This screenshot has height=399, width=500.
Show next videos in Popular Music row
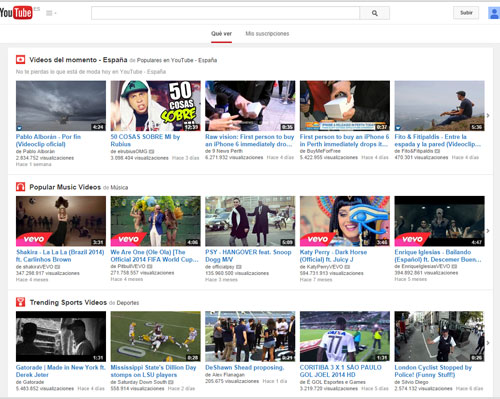coord(488,231)
